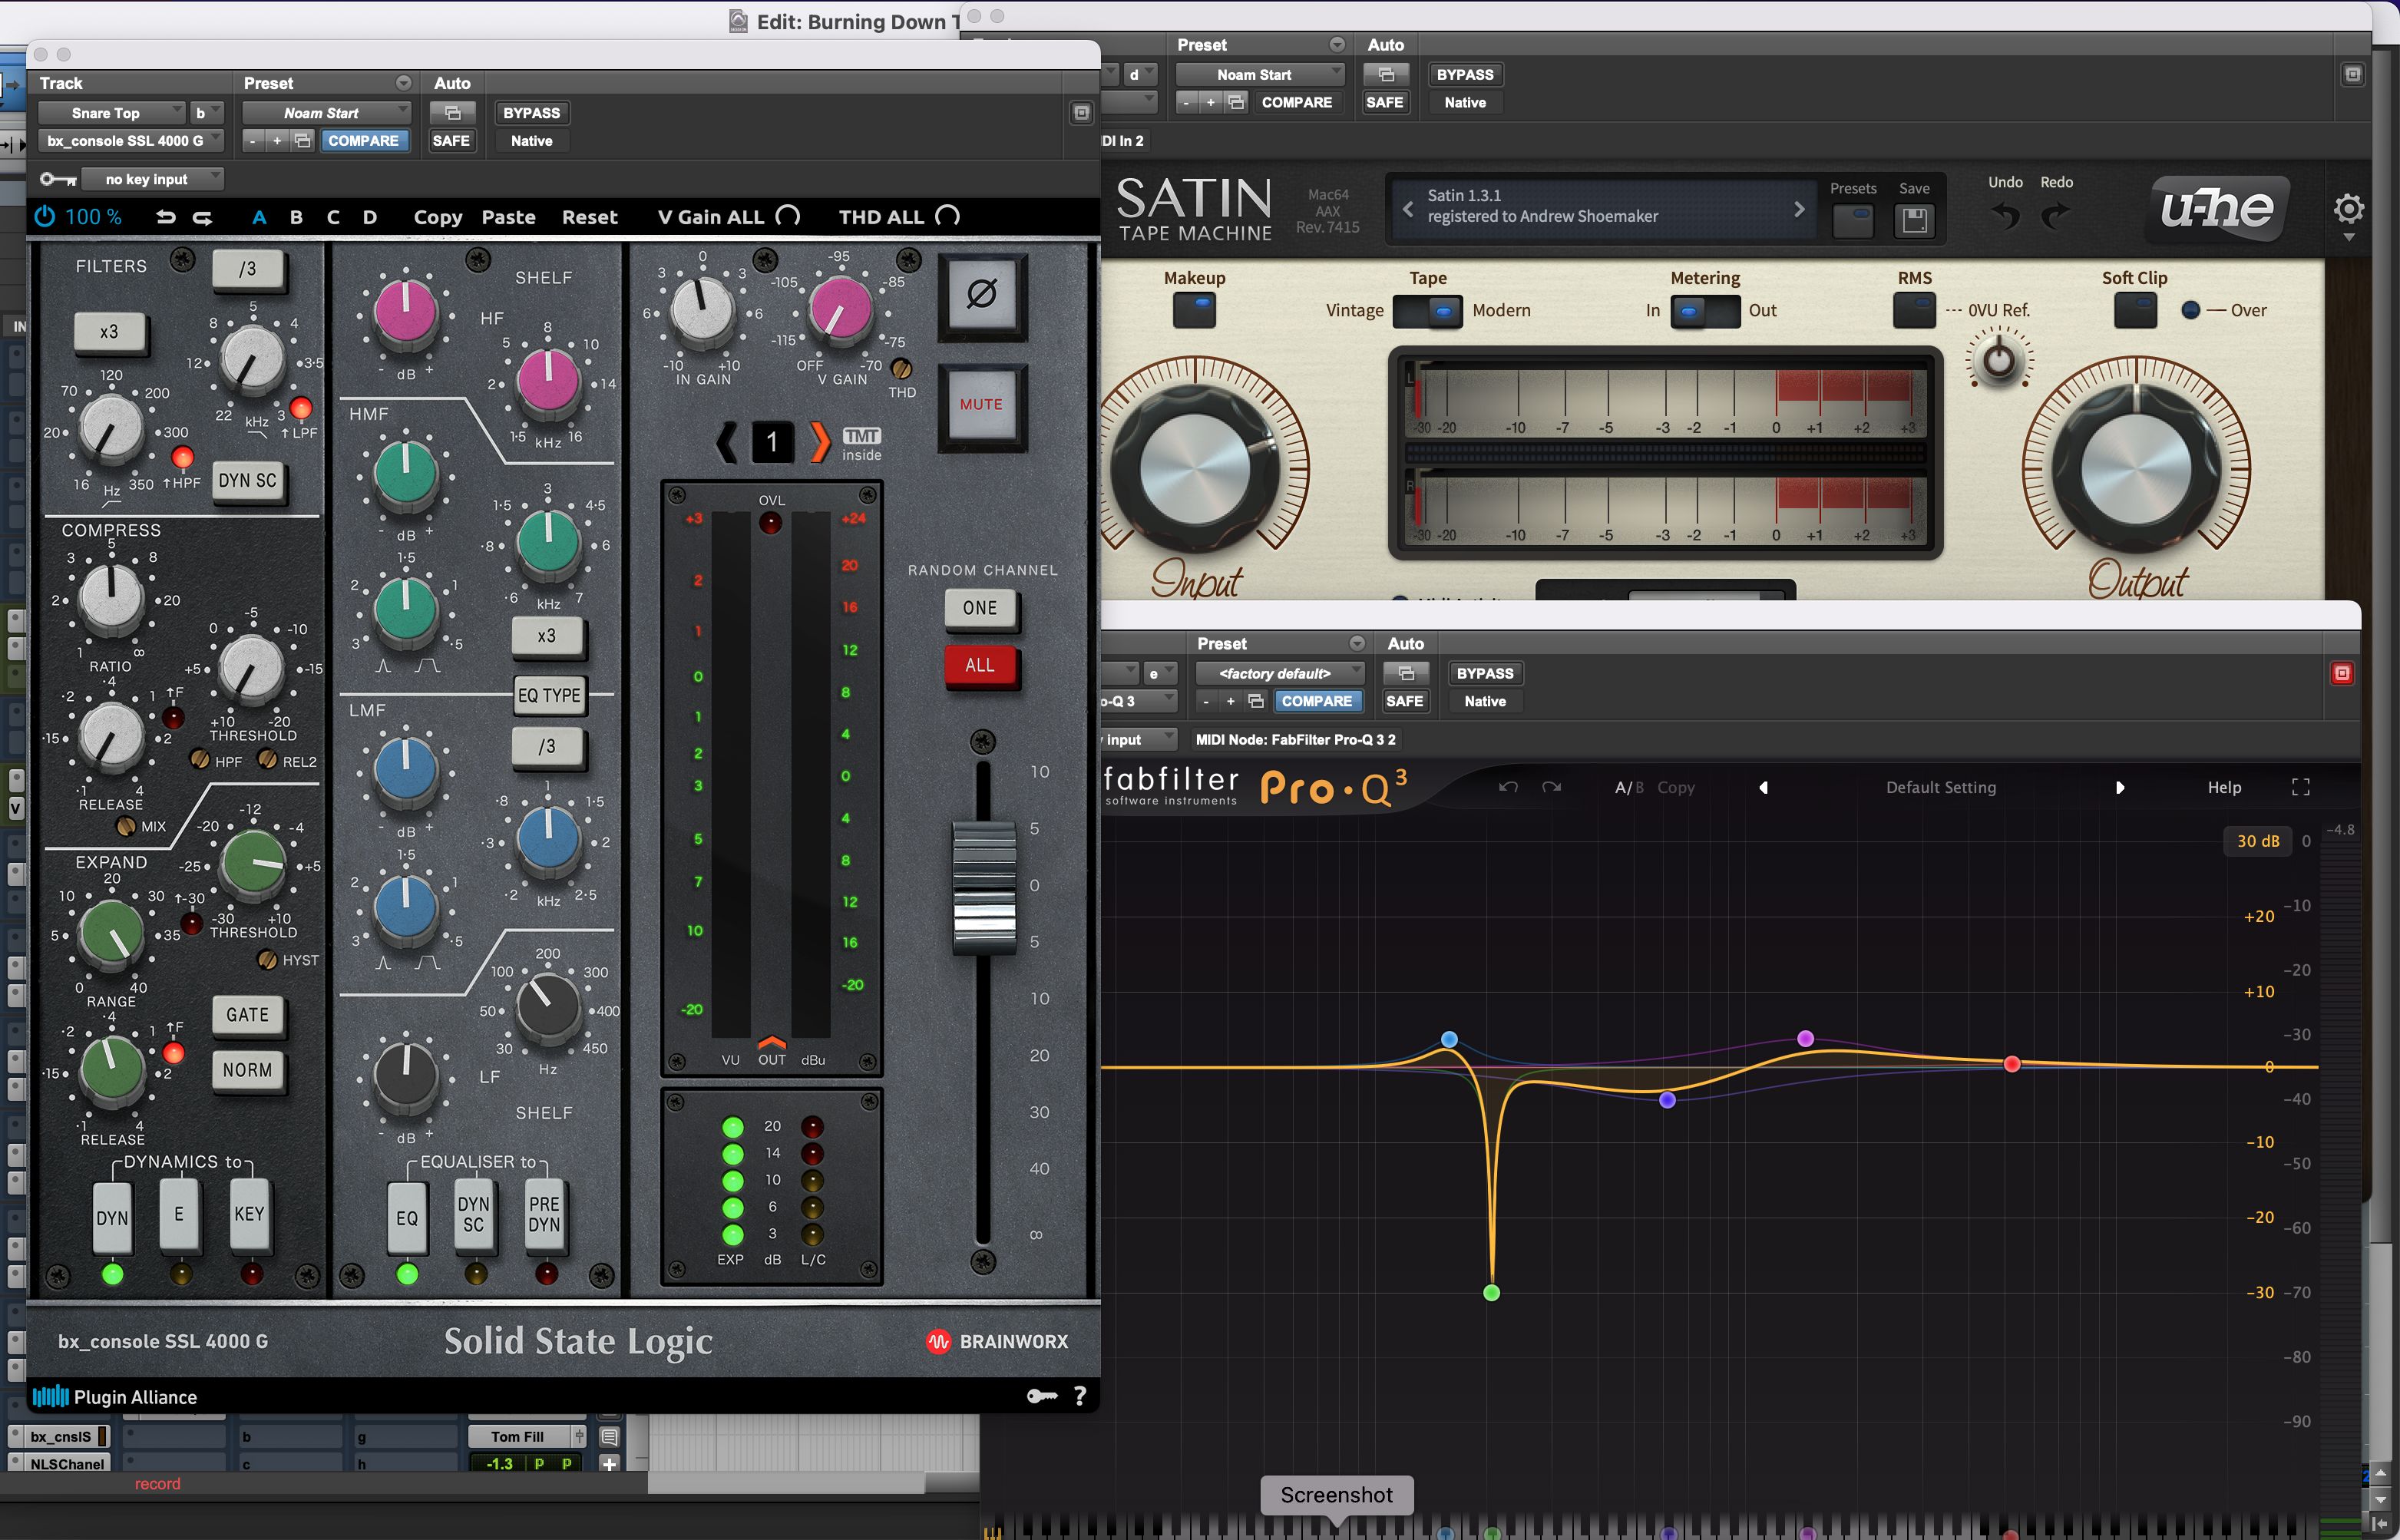Open Noam Start preset dropdown in Satin window
Image resolution: width=2400 pixels, height=1540 pixels.
pyautogui.click(x=1260, y=75)
